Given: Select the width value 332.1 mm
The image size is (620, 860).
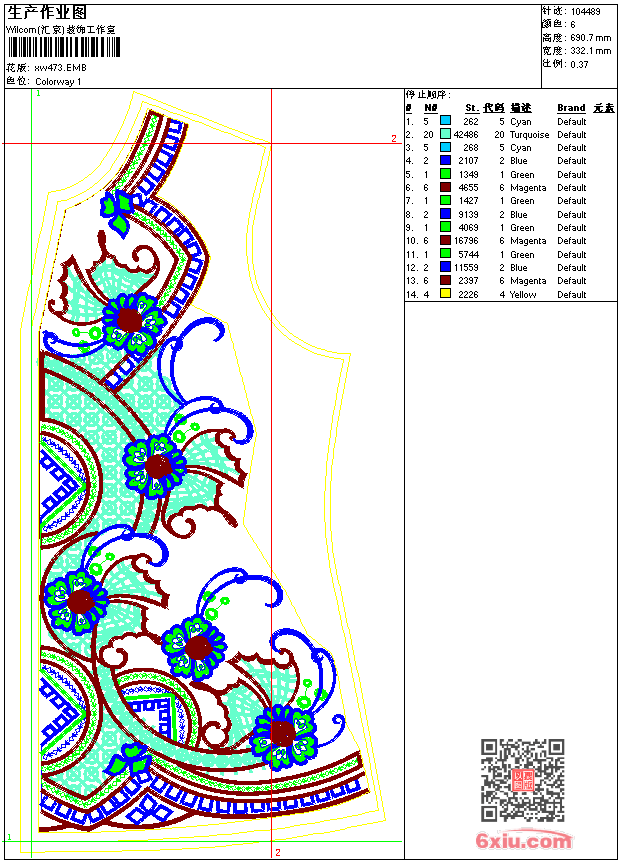Looking at the screenshot, I should pos(590,51).
